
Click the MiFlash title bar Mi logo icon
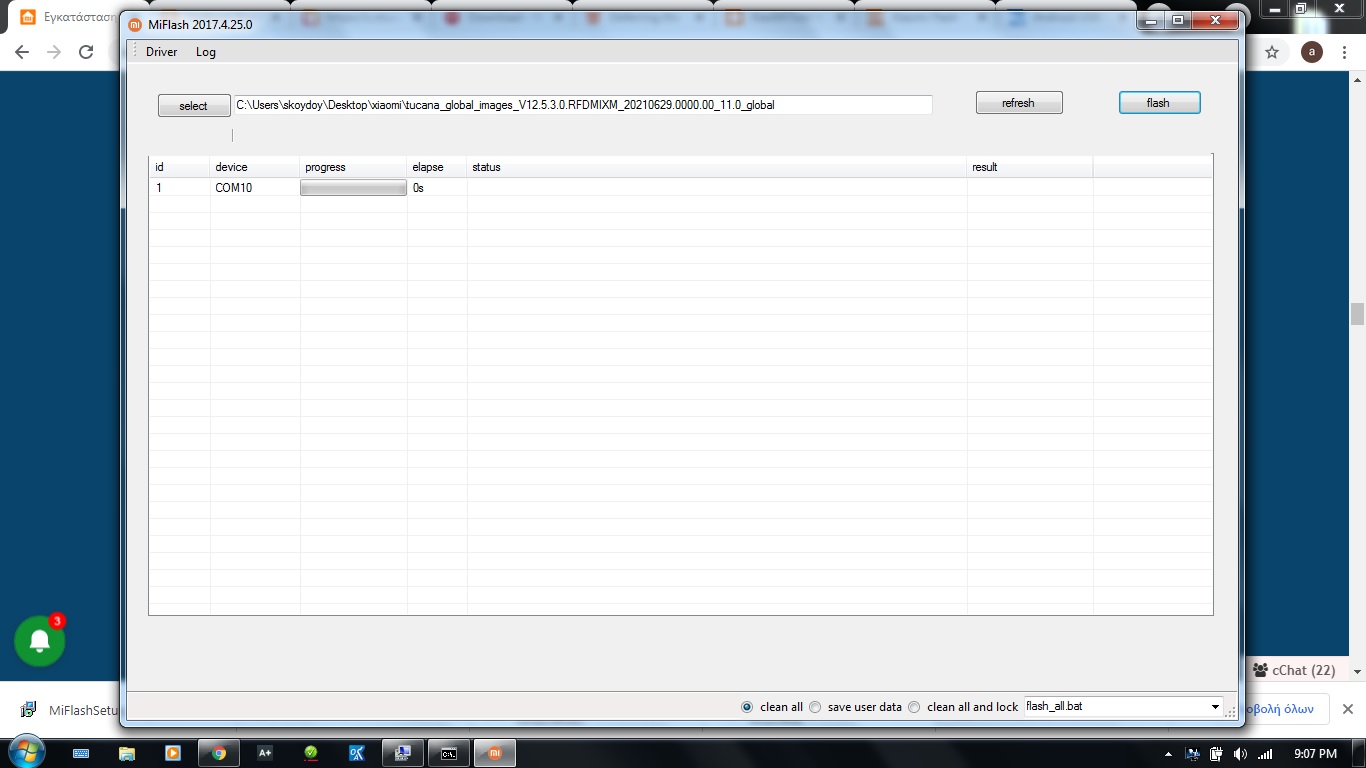(x=136, y=24)
